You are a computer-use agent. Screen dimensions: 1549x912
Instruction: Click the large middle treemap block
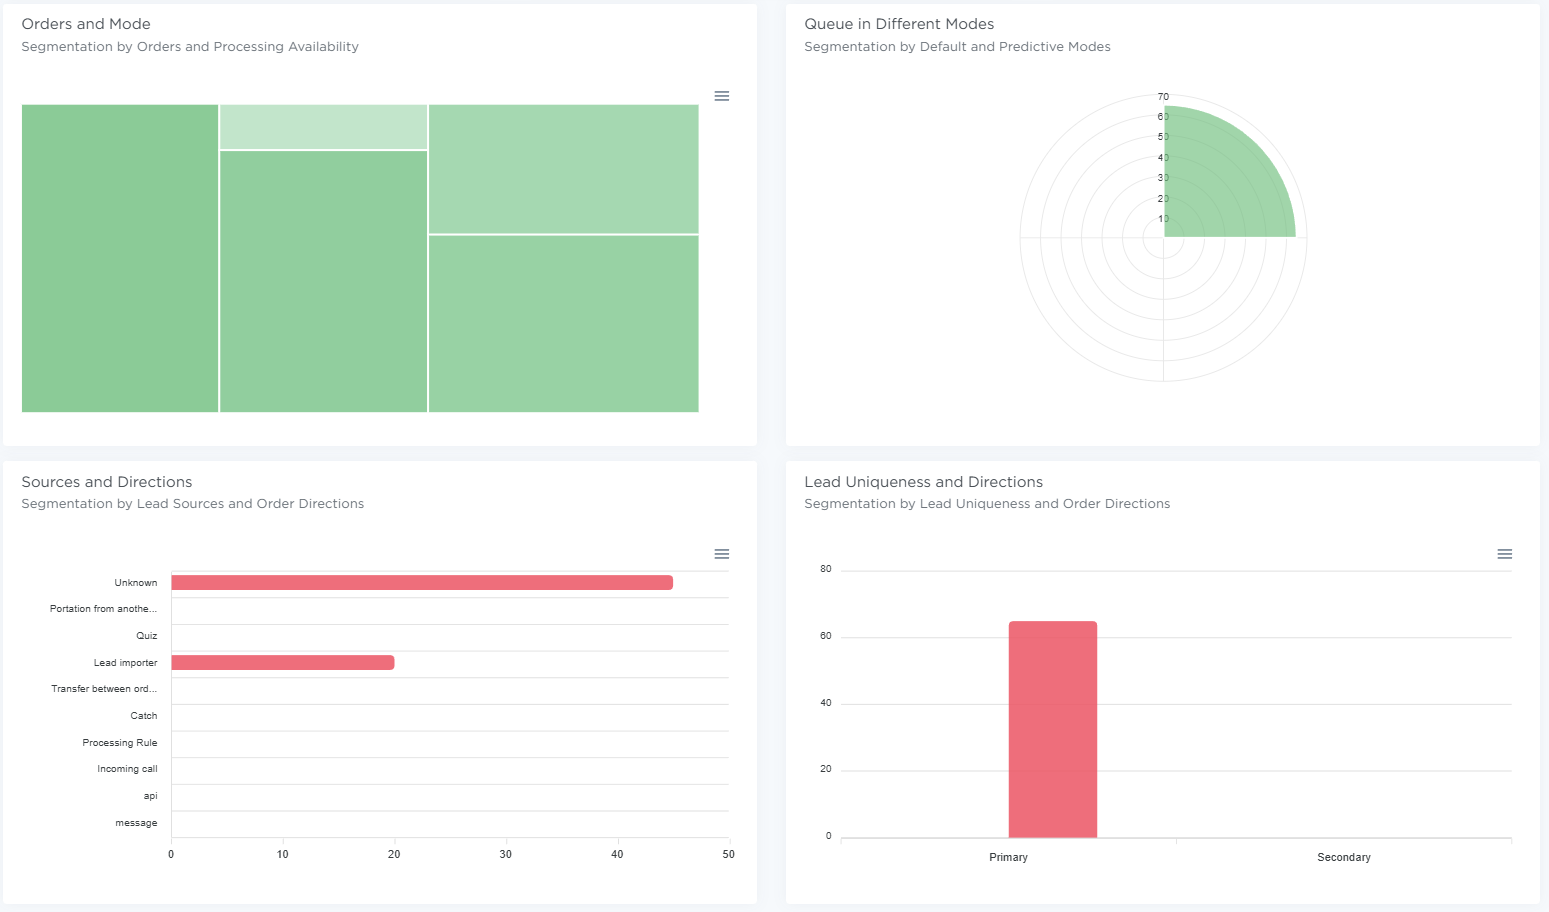323,281
